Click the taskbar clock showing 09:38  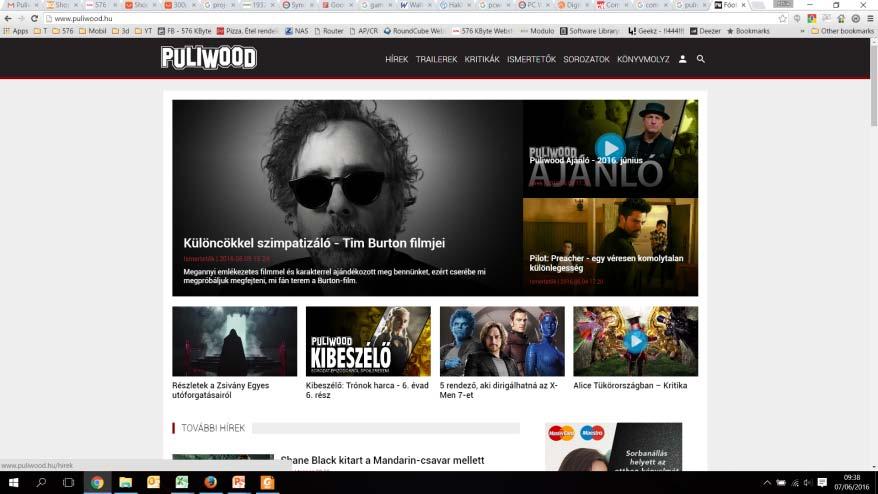click(x=851, y=482)
